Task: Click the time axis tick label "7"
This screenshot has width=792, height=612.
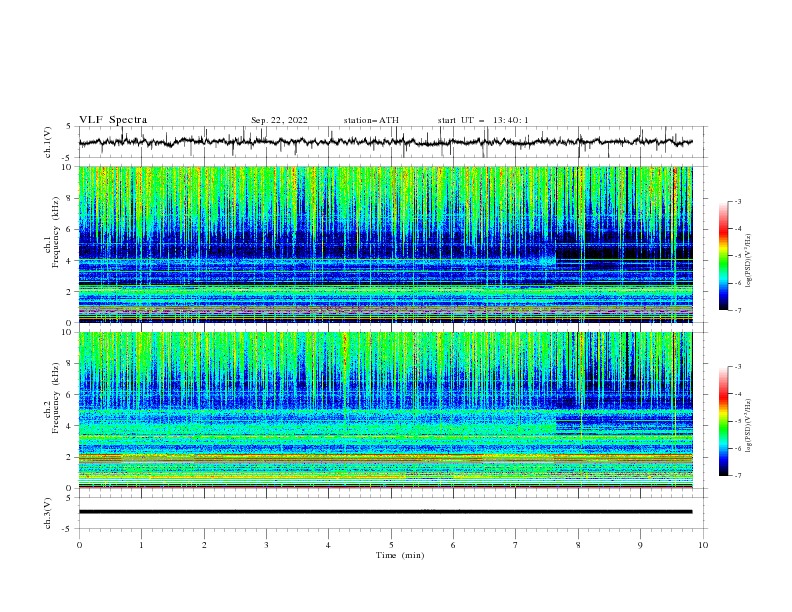Action: tap(516, 545)
